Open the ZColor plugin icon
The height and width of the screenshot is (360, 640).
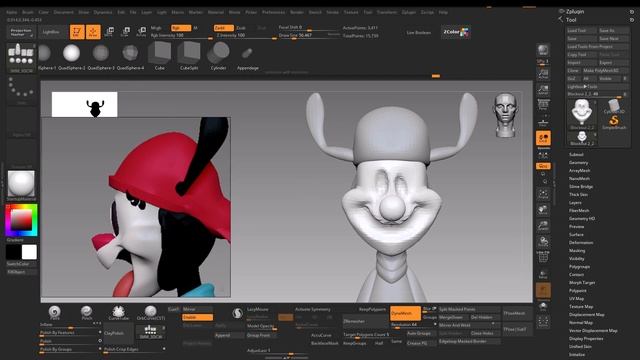pyautogui.click(x=456, y=32)
